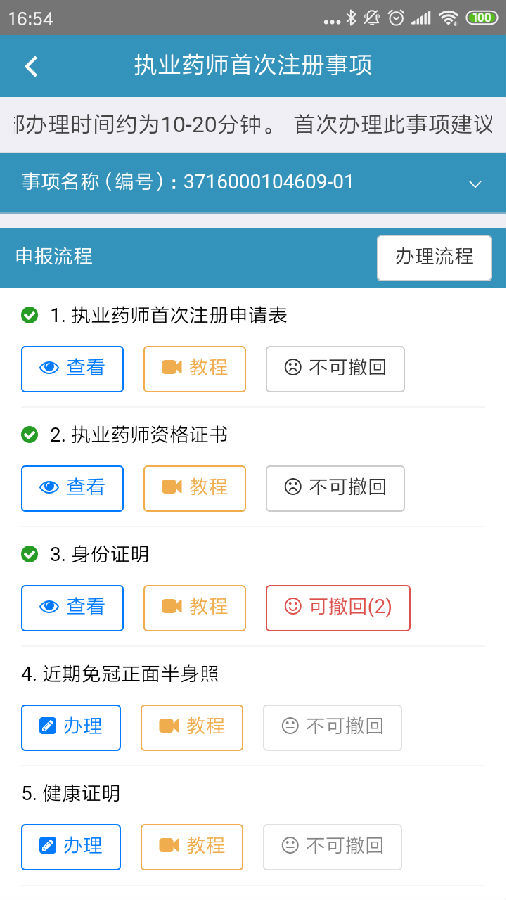Start 办理 for 近期免冠正面半身照
The height and width of the screenshot is (900, 506).
point(71,727)
